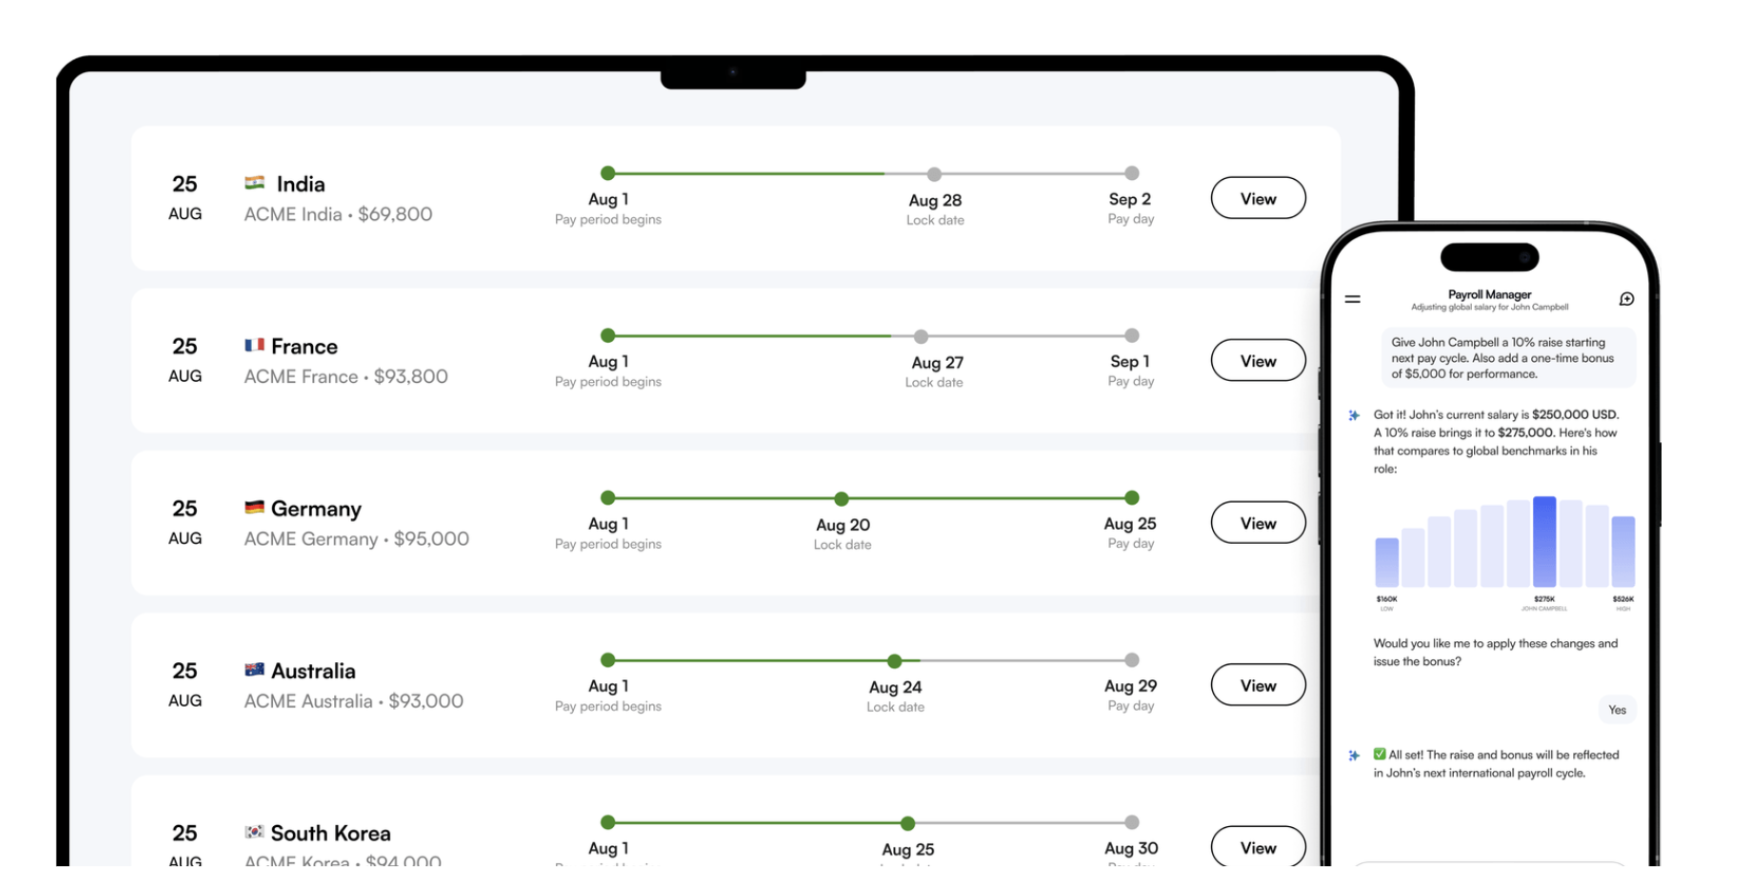View the India payroll details
This screenshot has height=884, width=1744.
1257,198
